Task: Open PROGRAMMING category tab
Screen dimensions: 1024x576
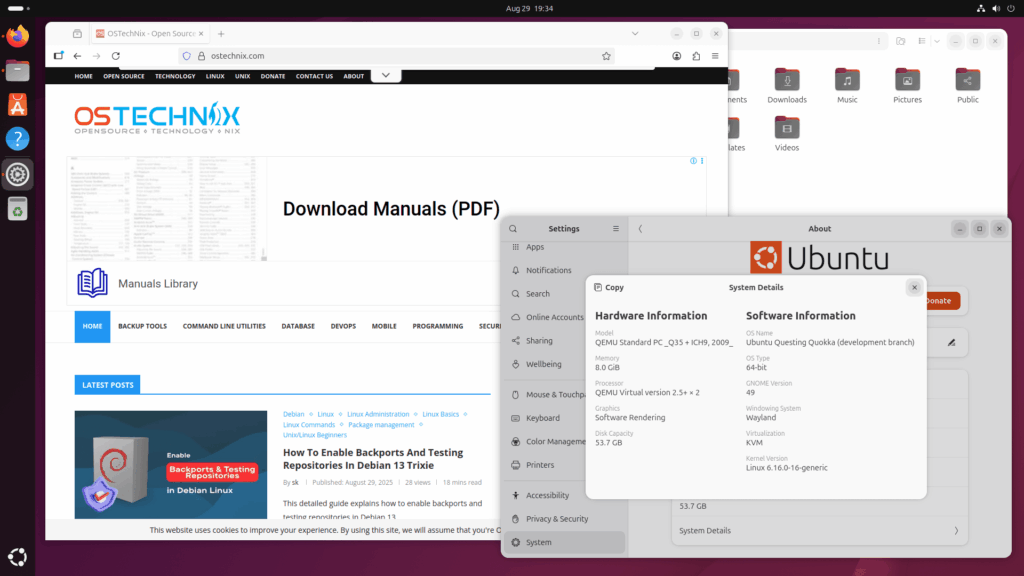Action: [x=438, y=327]
